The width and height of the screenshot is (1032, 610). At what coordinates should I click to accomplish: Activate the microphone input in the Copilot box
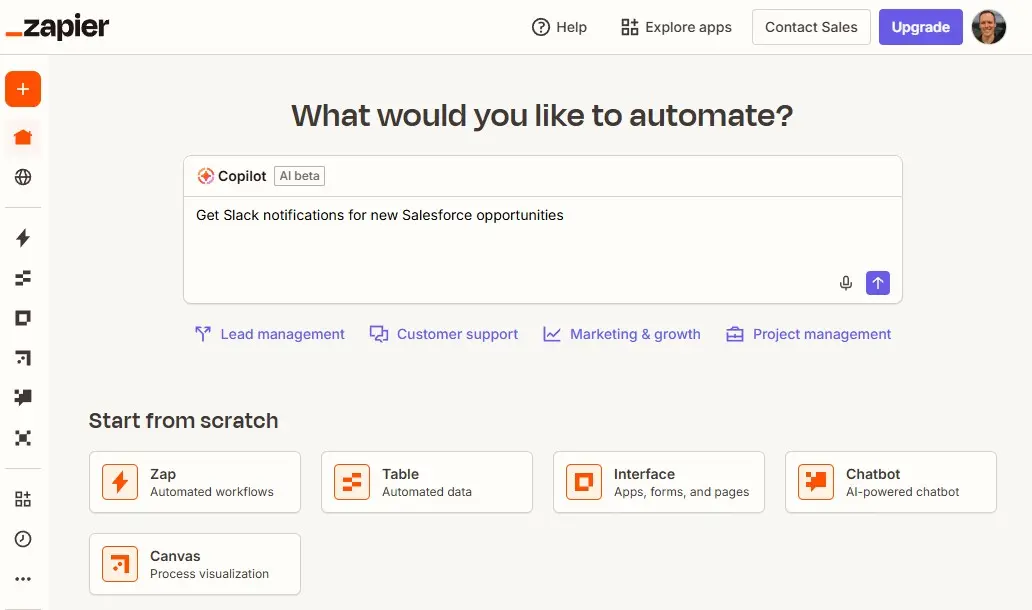[x=845, y=283]
